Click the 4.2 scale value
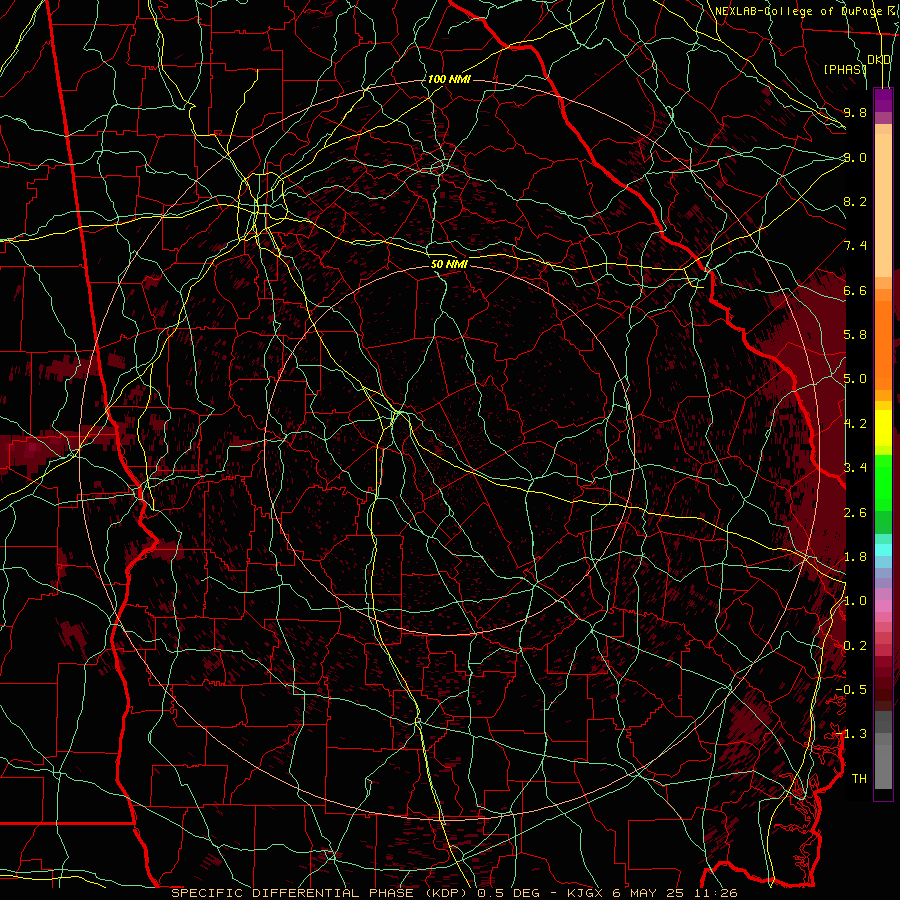Screen dimensions: 900x900 coord(855,424)
